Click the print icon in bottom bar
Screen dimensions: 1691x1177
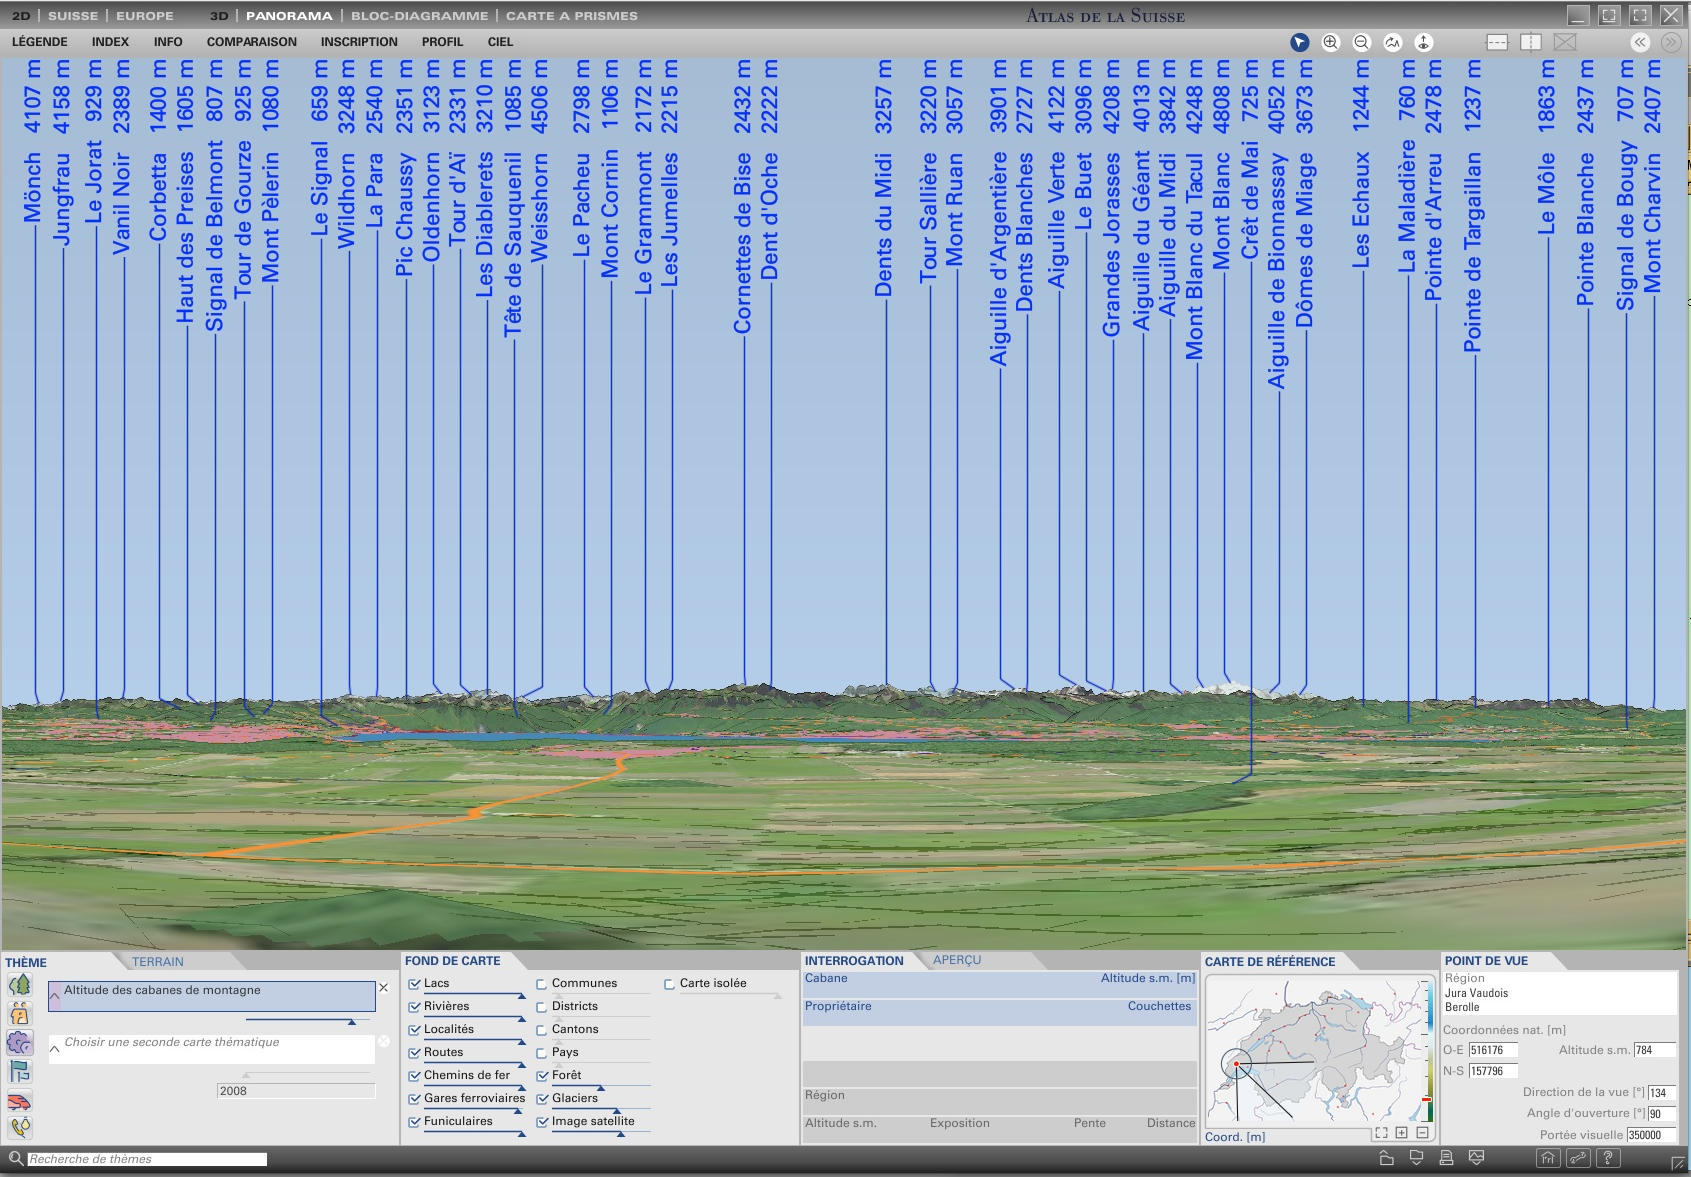click(x=1446, y=1158)
